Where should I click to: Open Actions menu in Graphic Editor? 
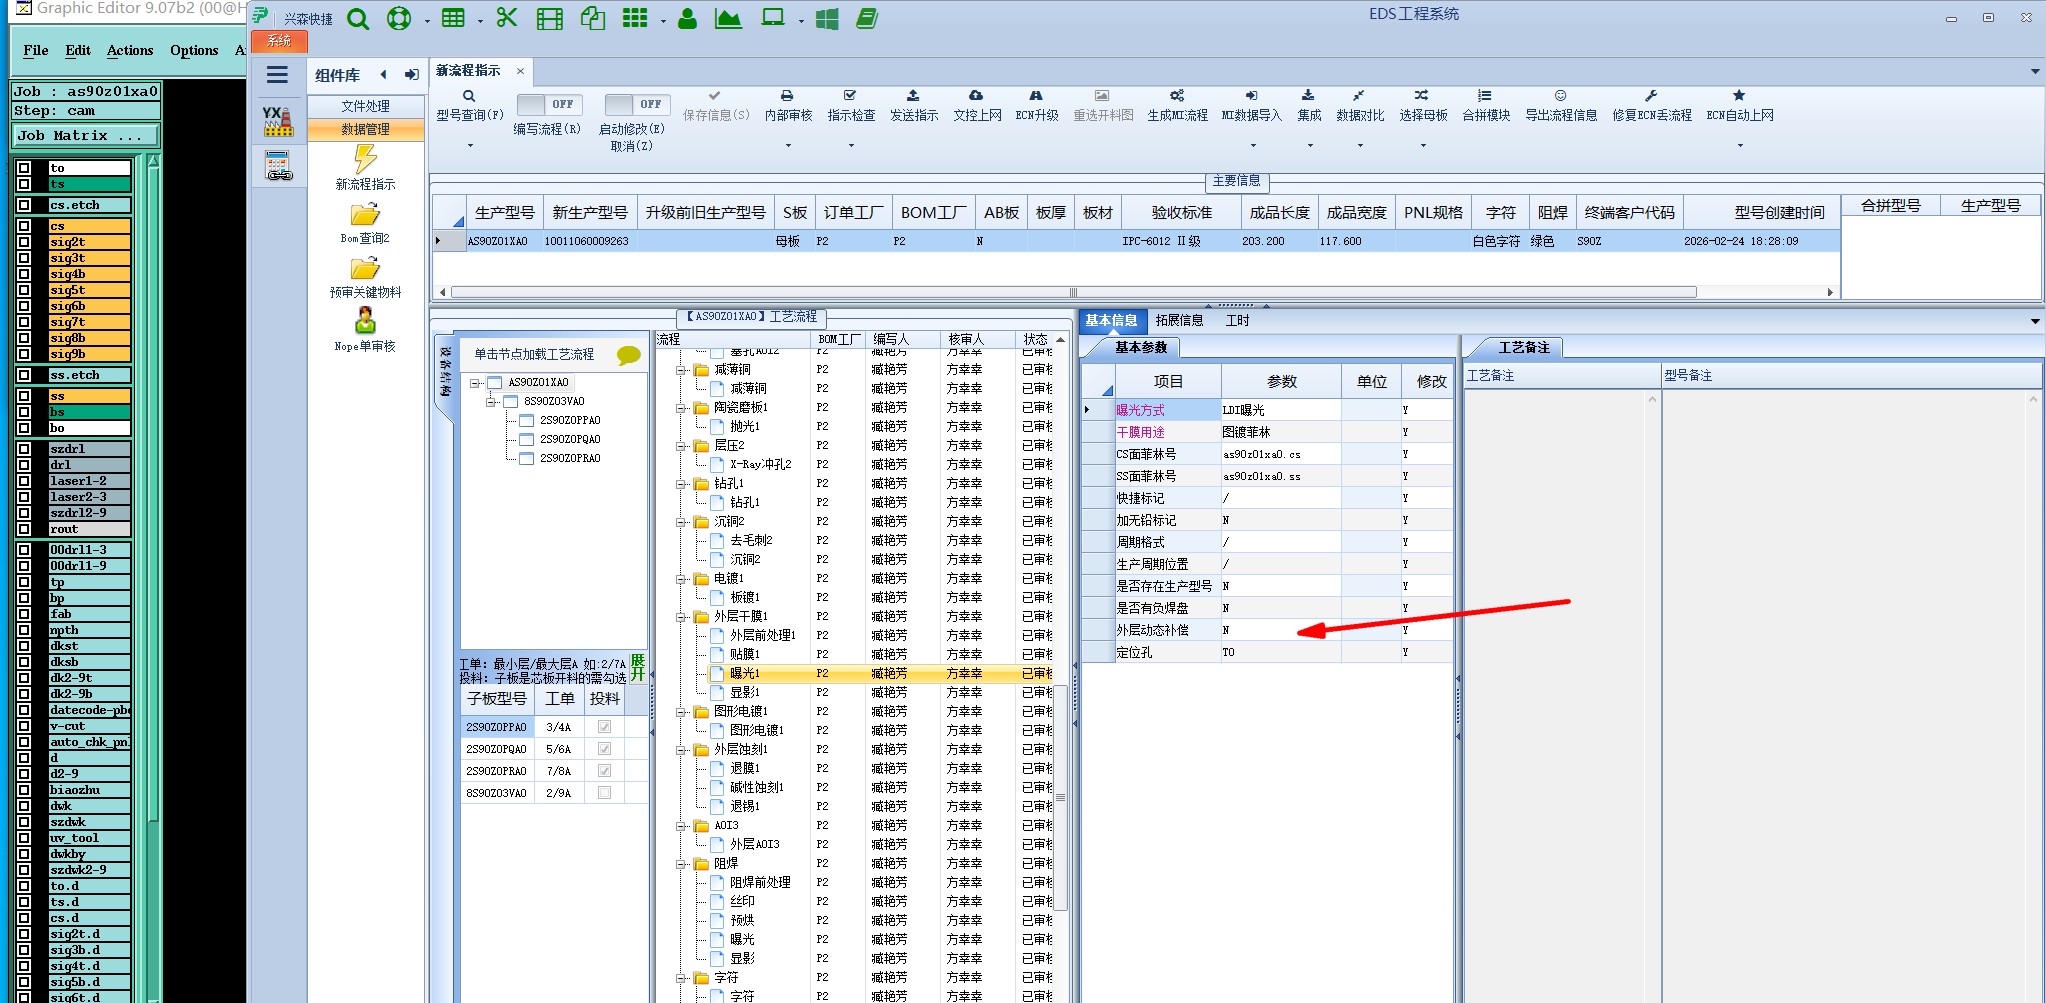coord(130,50)
